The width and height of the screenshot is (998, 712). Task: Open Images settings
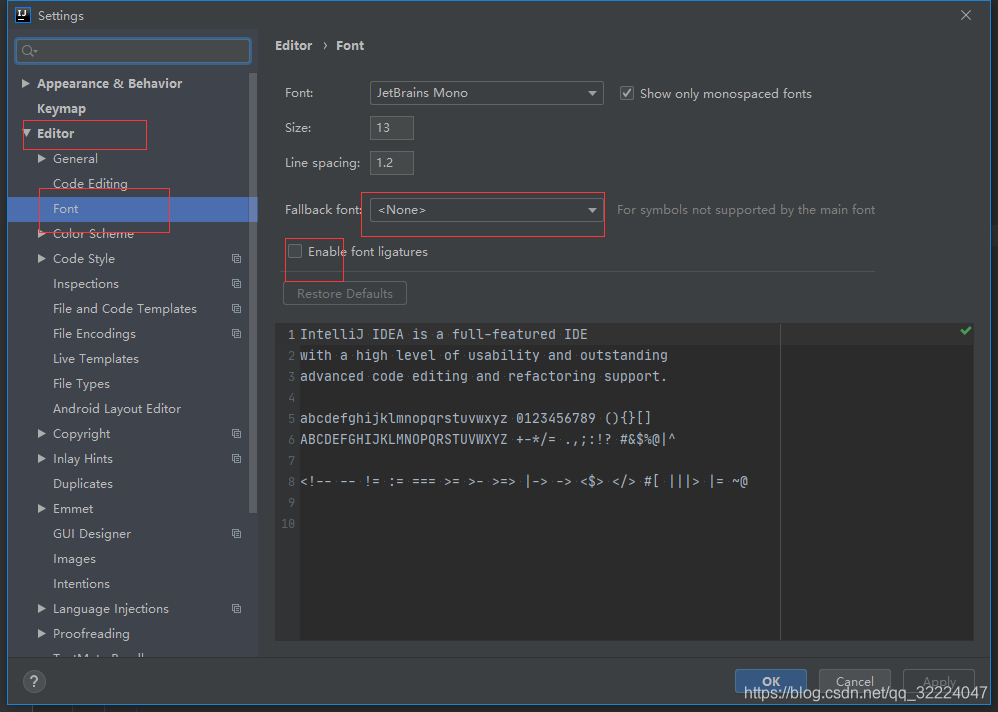click(74, 559)
